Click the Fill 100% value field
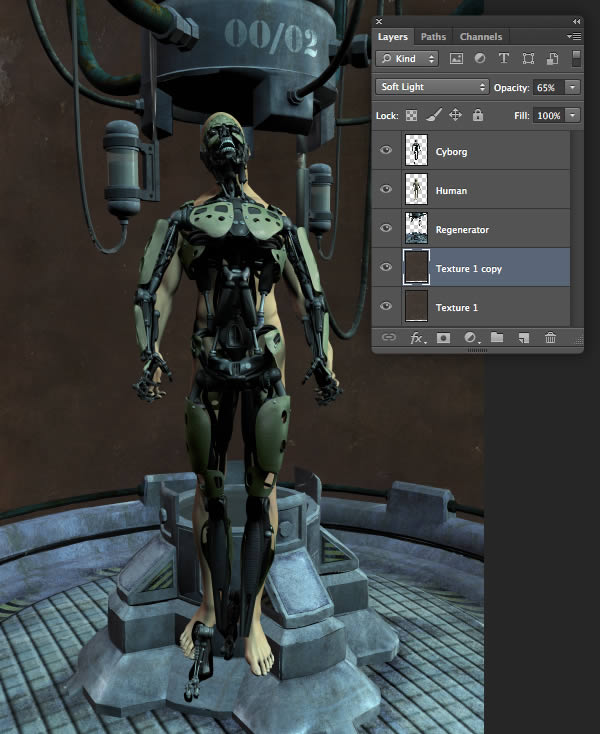 [x=549, y=116]
